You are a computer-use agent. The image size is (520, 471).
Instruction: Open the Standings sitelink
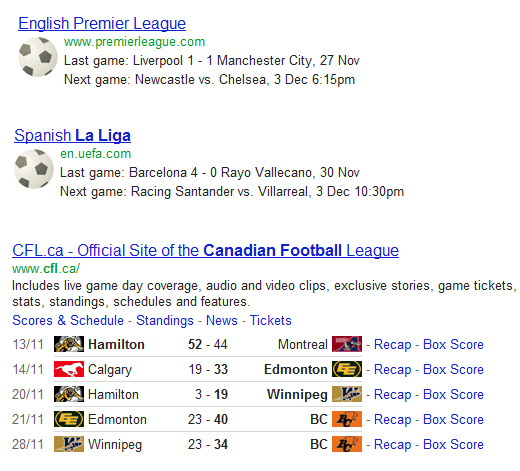click(165, 320)
